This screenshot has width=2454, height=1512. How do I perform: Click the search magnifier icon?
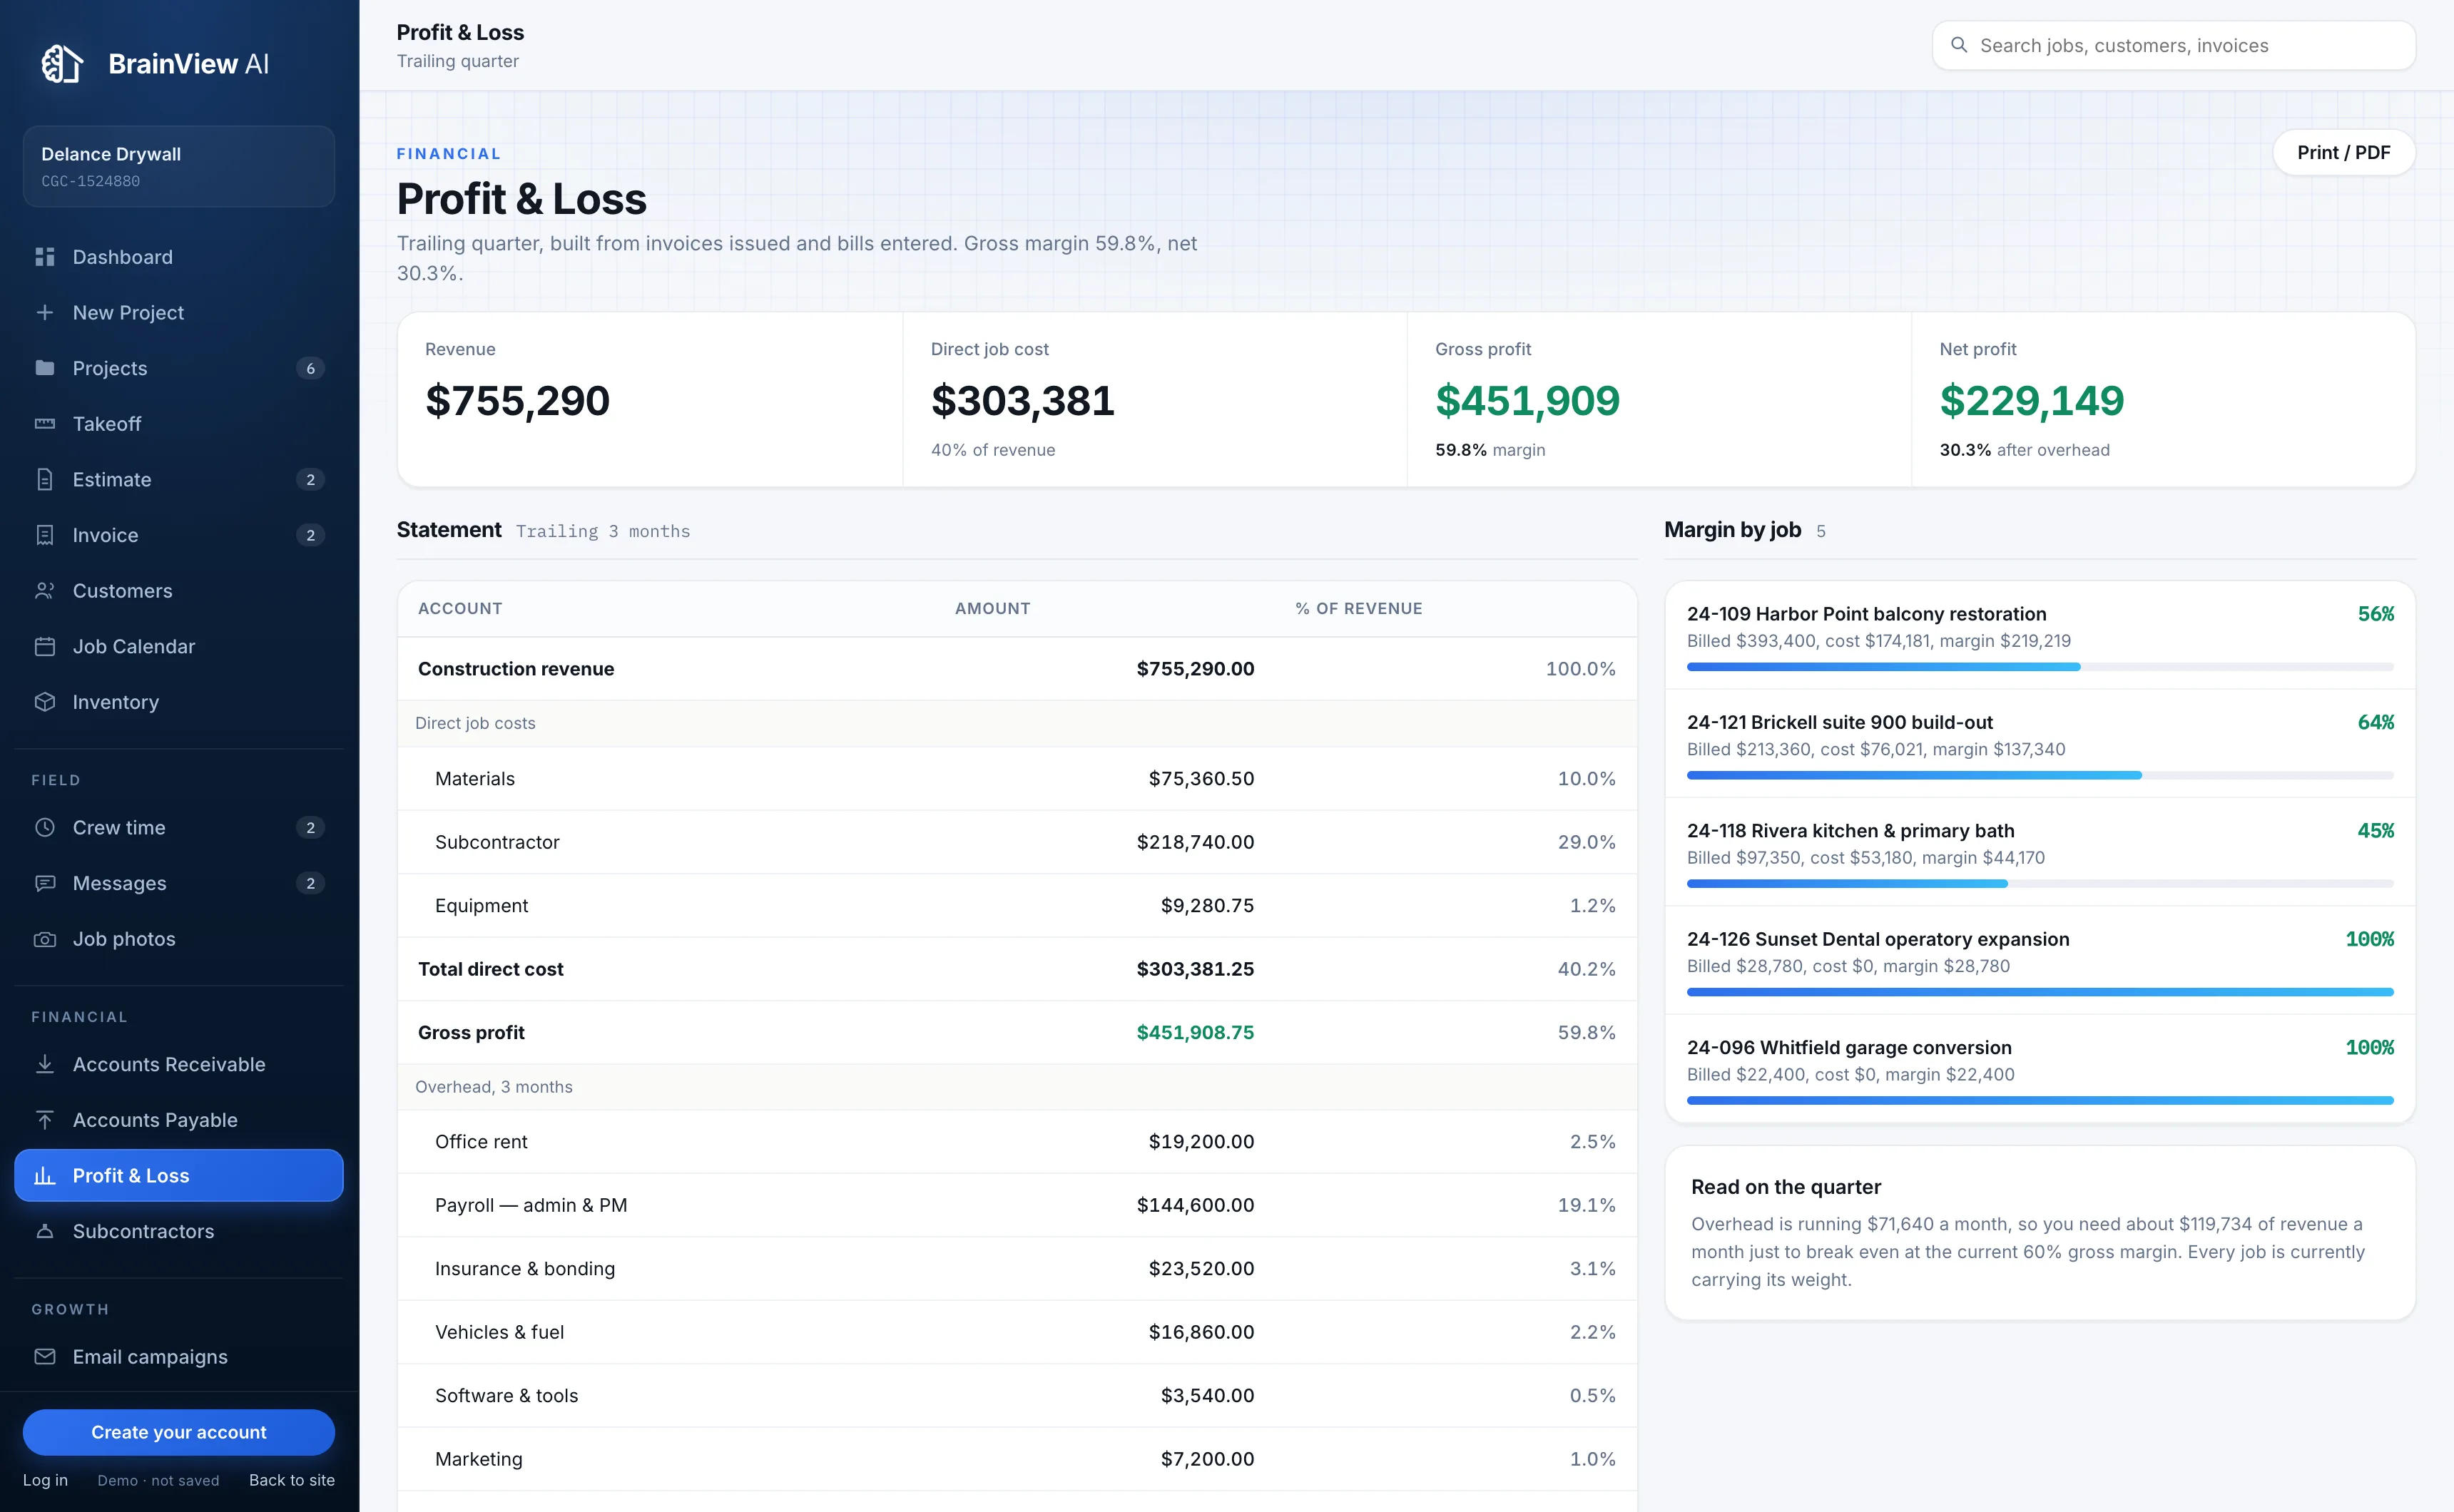click(x=1959, y=45)
